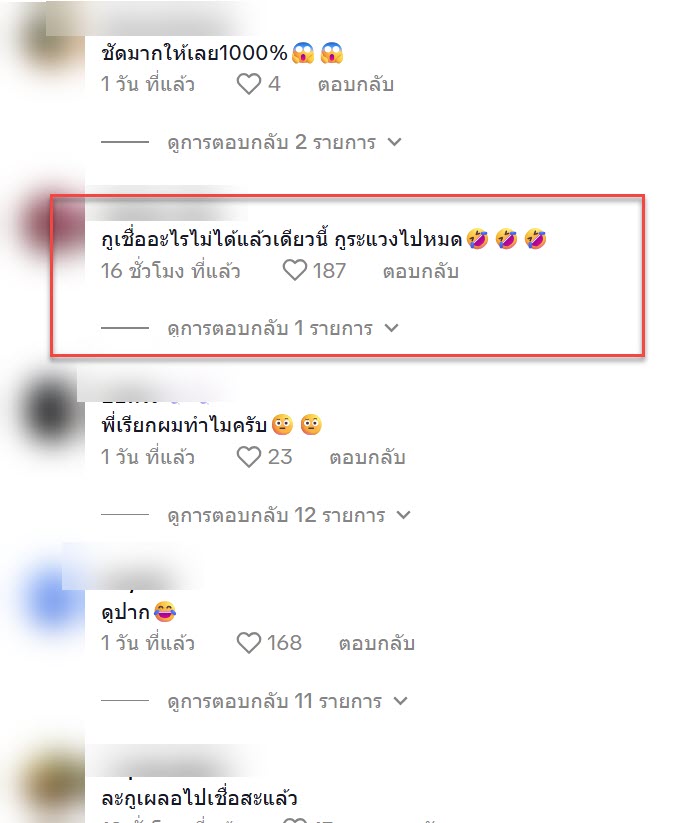Reply to the พี่เรียกผมทำไมครับ comment
Image resolution: width=679 pixels, height=823 pixels.
367,457
